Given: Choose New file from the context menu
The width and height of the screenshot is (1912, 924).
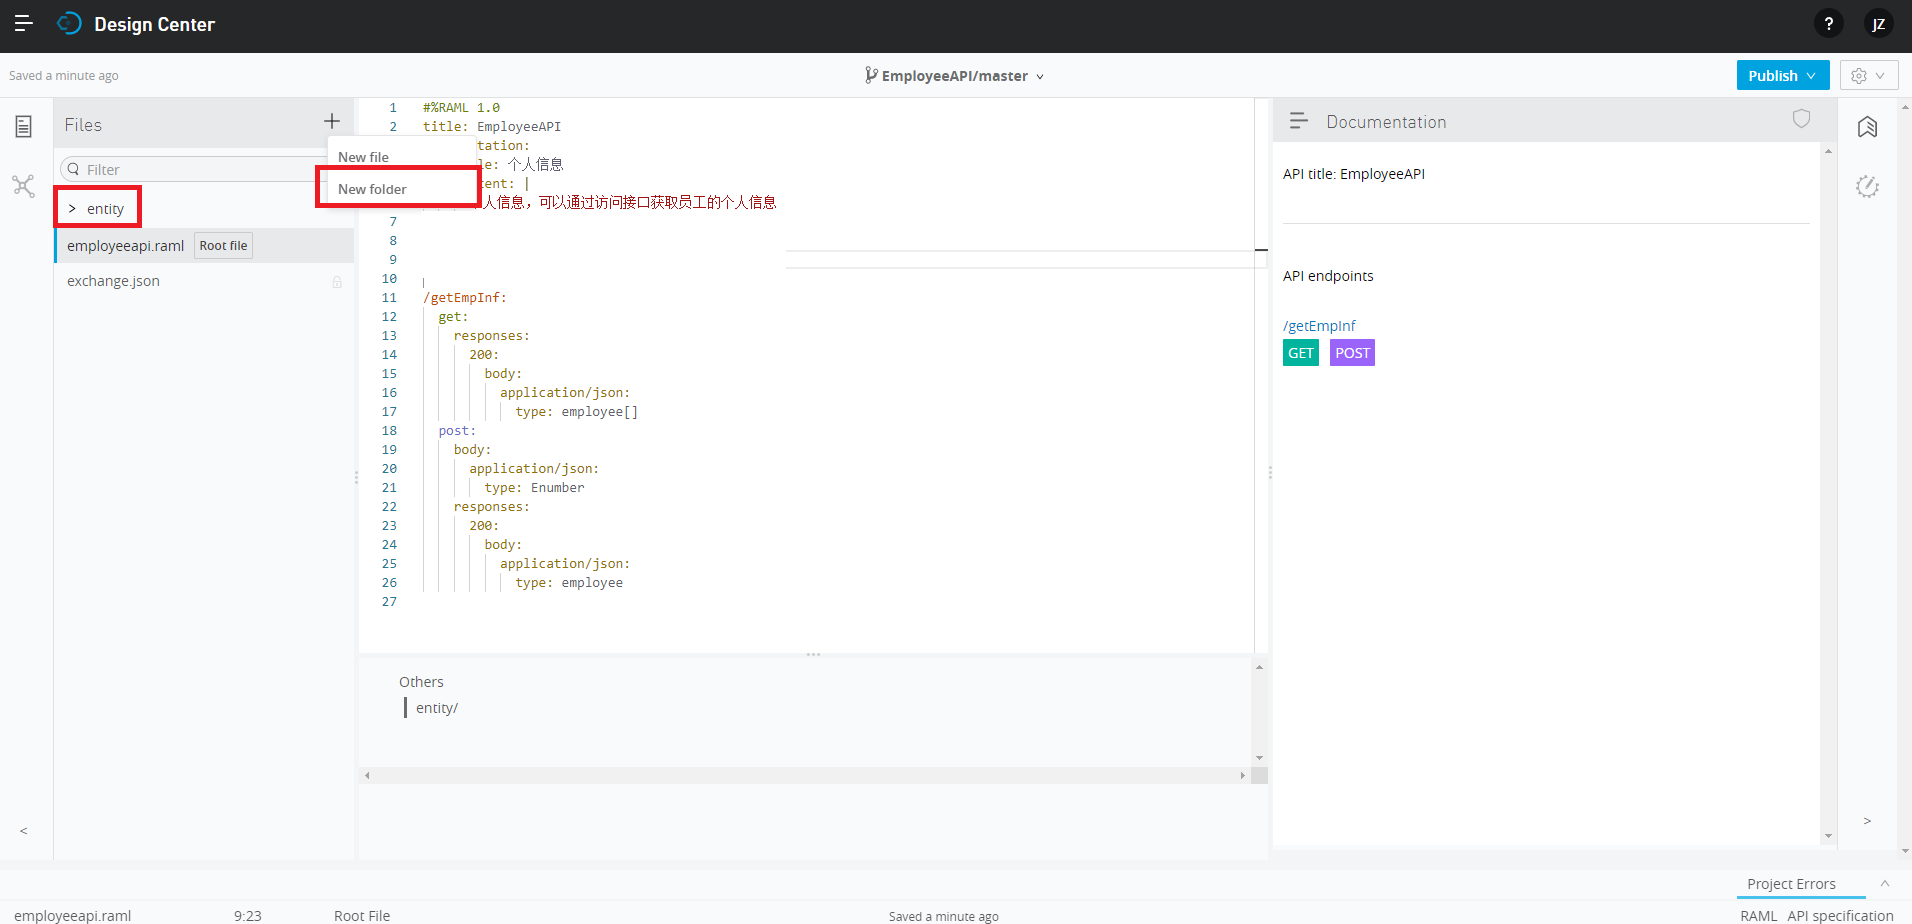Looking at the screenshot, I should [x=363, y=156].
